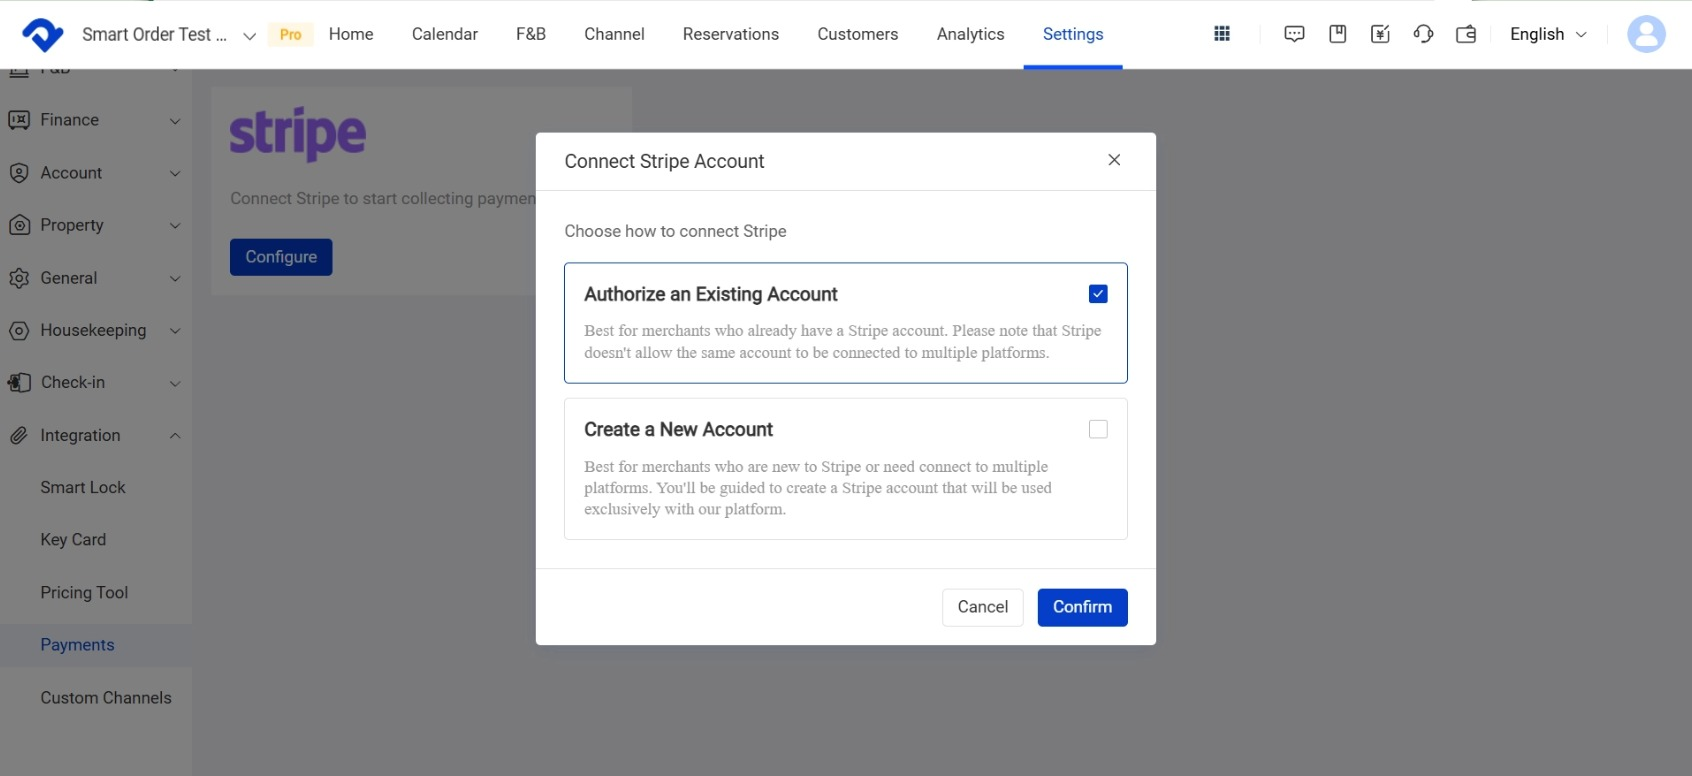Open Key Card in the sidebar

coord(73,540)
